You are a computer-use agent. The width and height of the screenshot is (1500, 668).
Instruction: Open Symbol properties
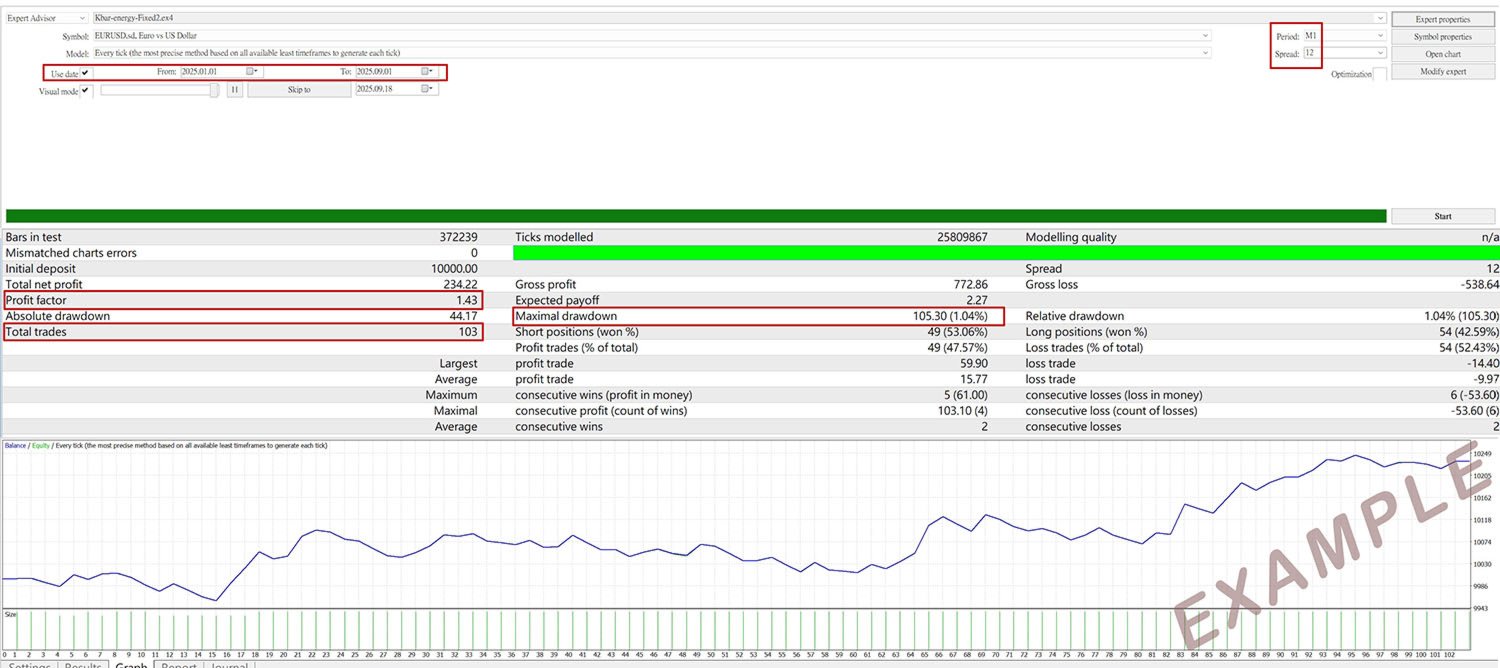(1443, 37)
